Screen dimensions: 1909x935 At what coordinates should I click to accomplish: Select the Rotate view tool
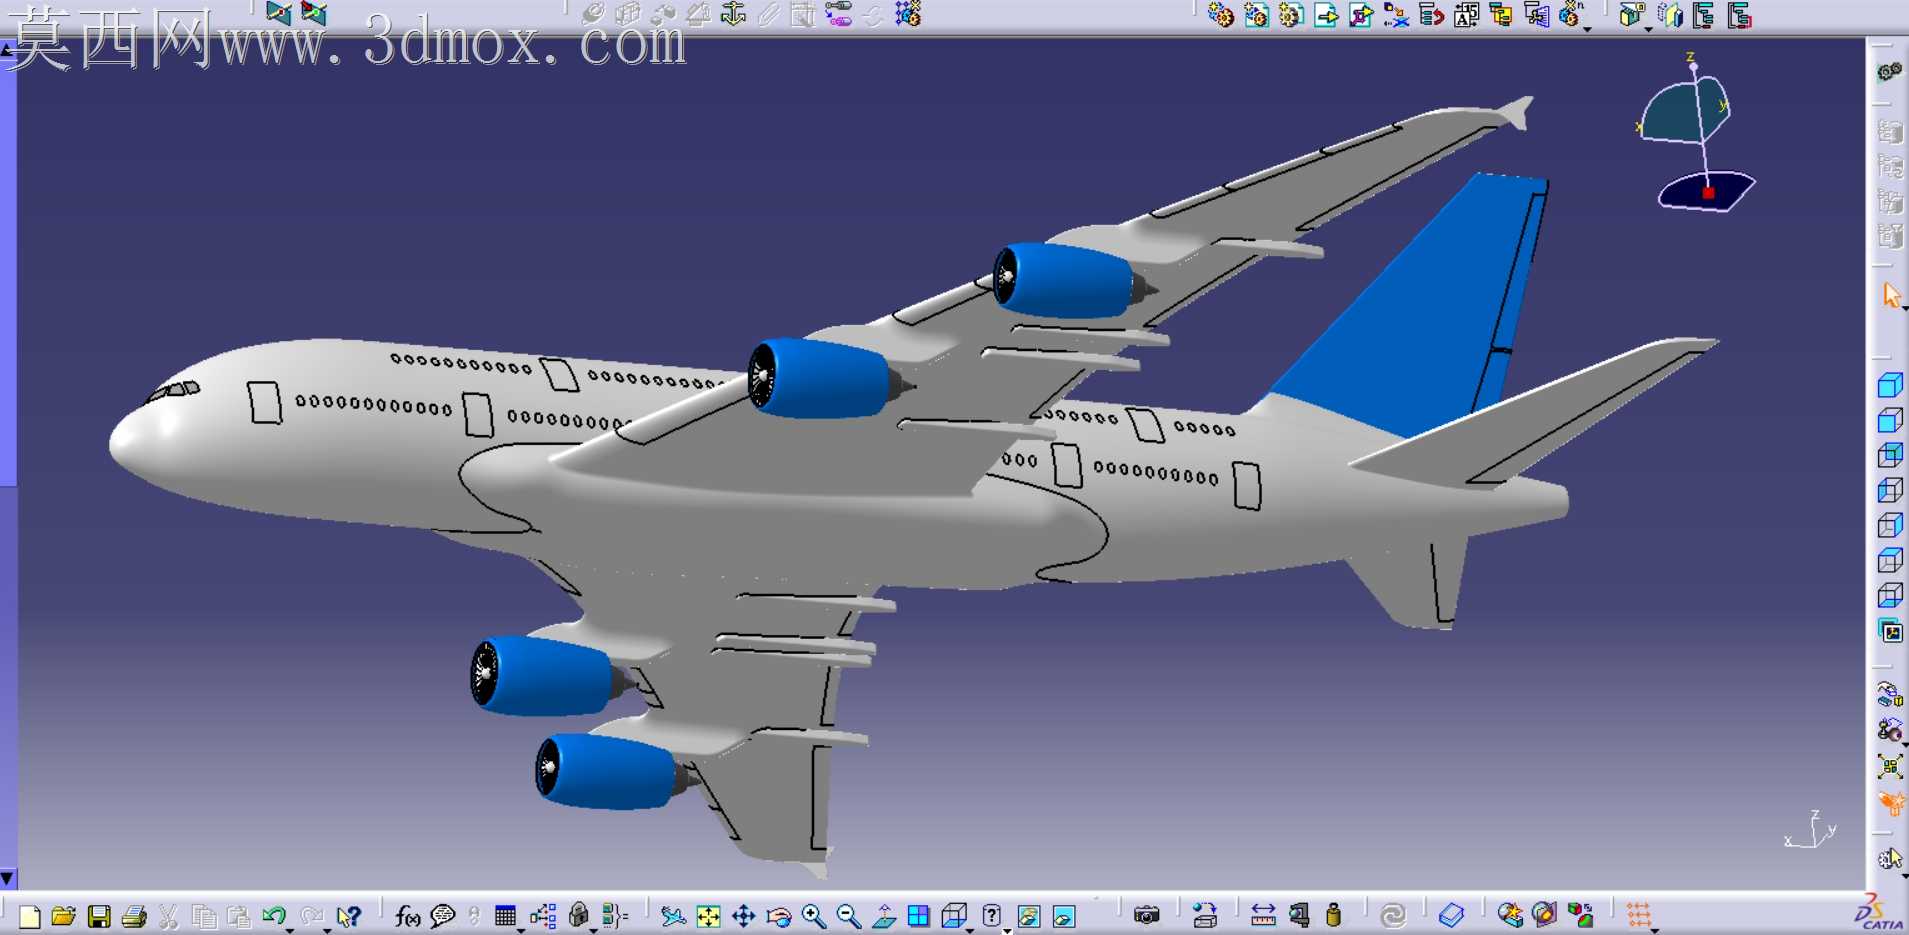(x=779, y=916)
